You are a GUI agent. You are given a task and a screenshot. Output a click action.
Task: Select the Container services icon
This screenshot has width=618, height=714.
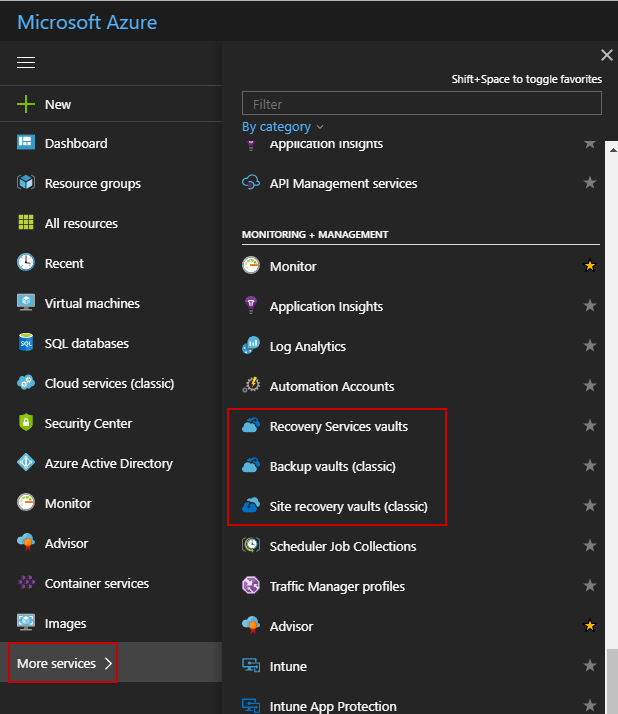tap(26, 583)
